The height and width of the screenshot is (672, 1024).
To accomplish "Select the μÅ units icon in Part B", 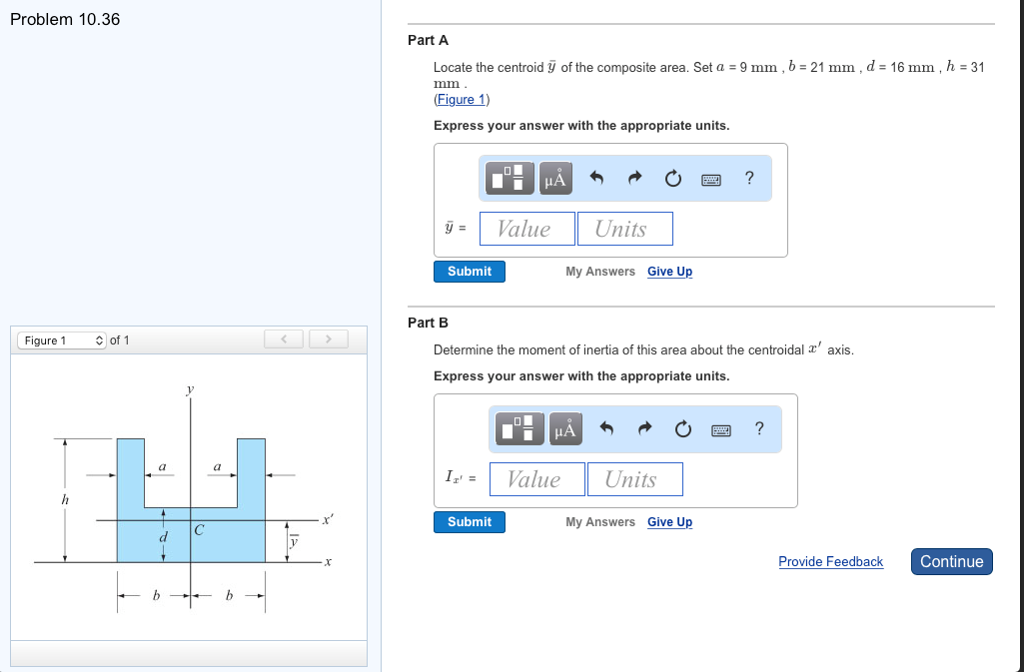I will [x=565, y=428].
